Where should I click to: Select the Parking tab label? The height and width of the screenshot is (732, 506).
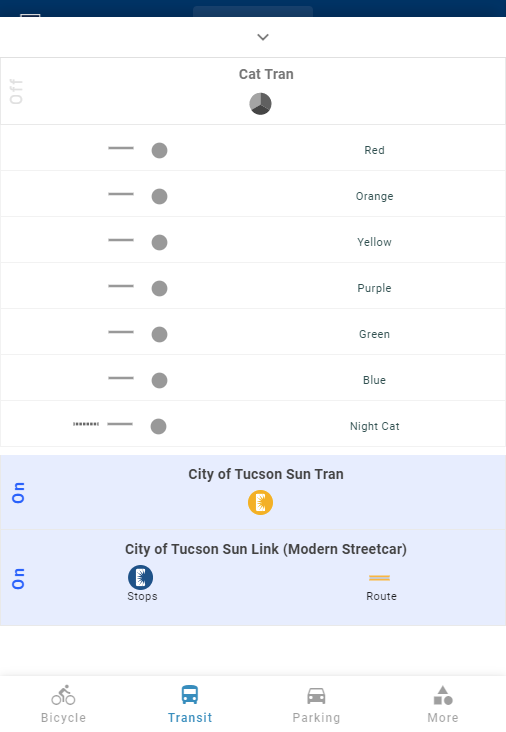(x=316, y=718)
